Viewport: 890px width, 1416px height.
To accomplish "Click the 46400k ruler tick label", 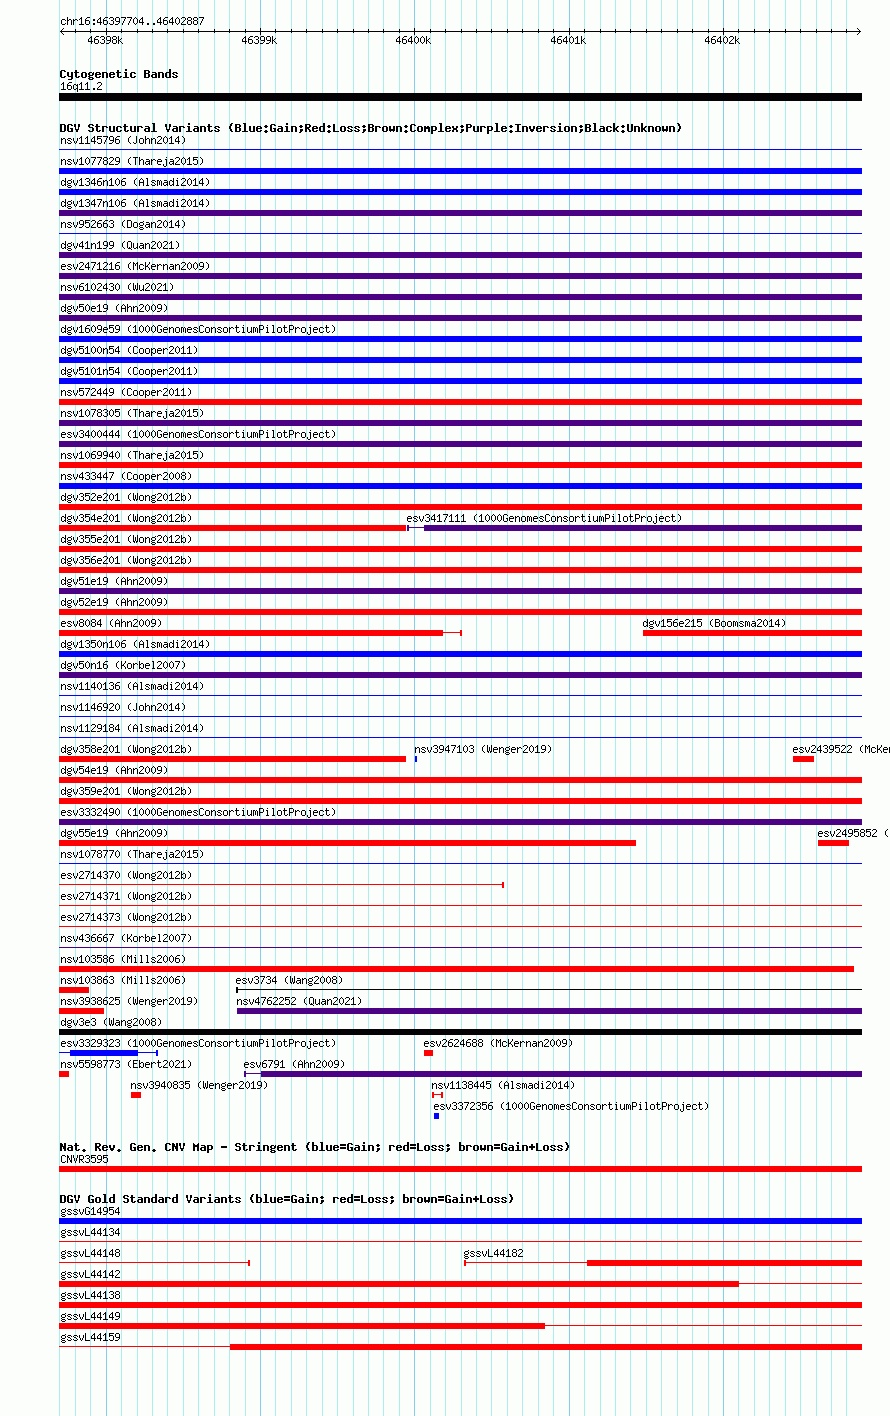I will (x=413, y=40).
